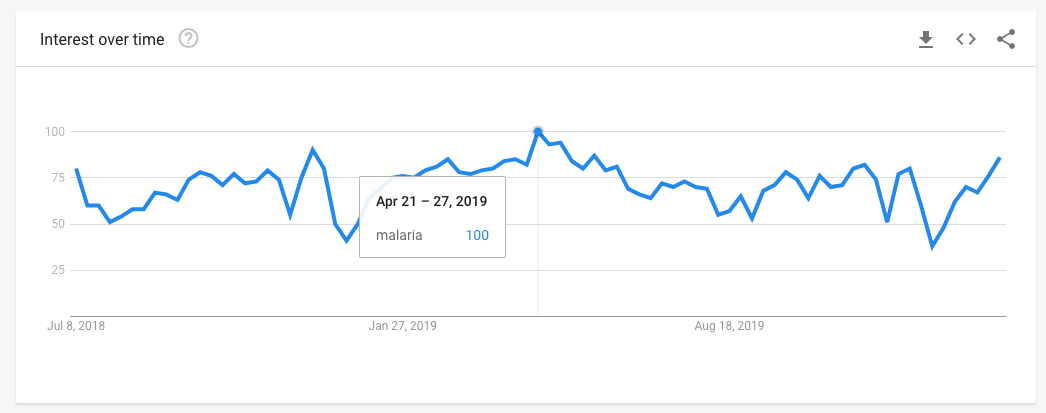Click the trend line's leftmost starting point
Viewport: 1046px width, 413px height.
tap(76, 169)
